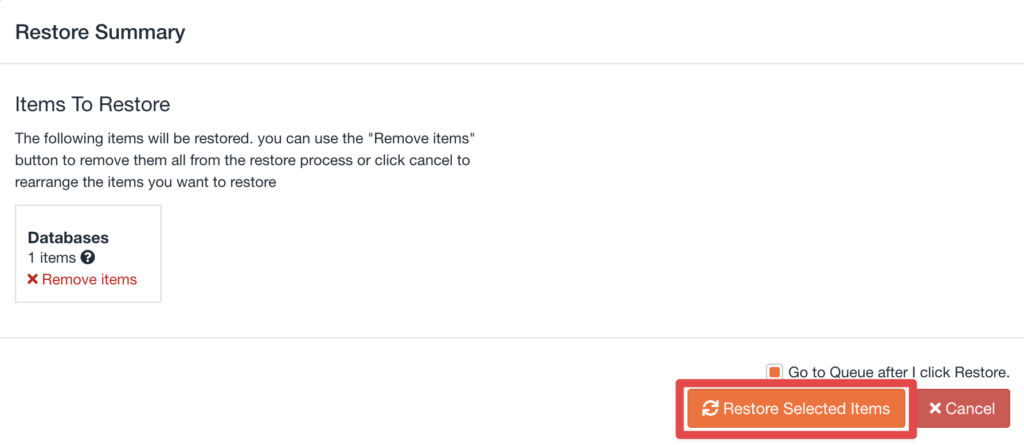Click the bold Databases title

pos(68,238)
